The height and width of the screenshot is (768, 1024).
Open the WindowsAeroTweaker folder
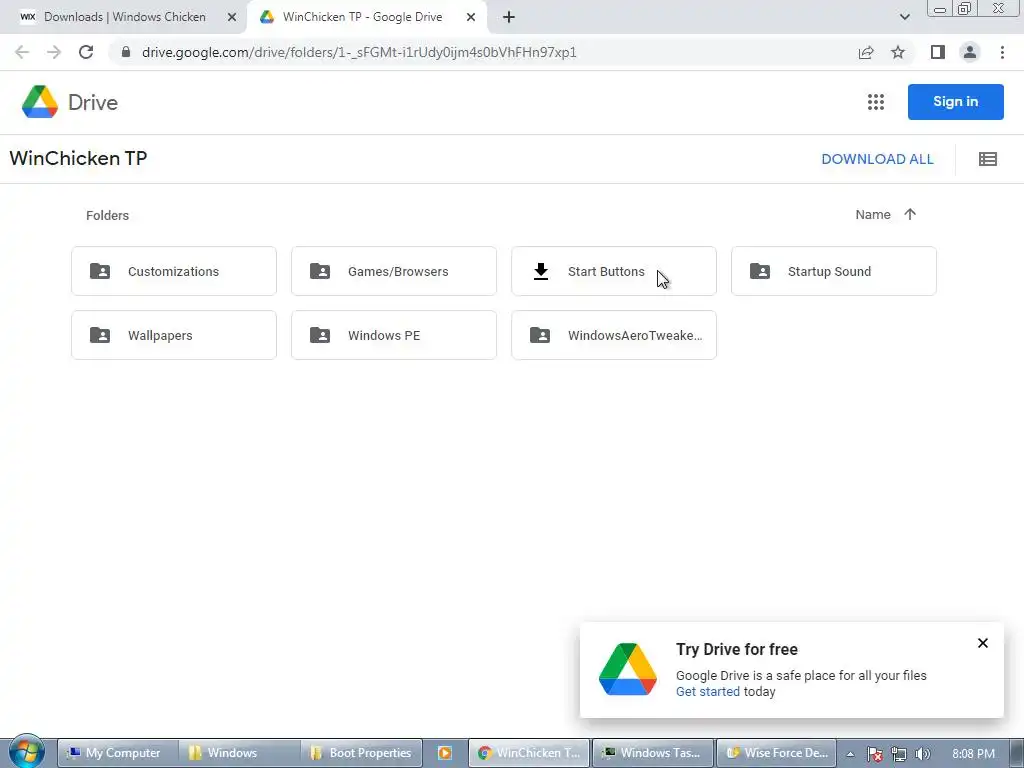(x=614, y=335)
